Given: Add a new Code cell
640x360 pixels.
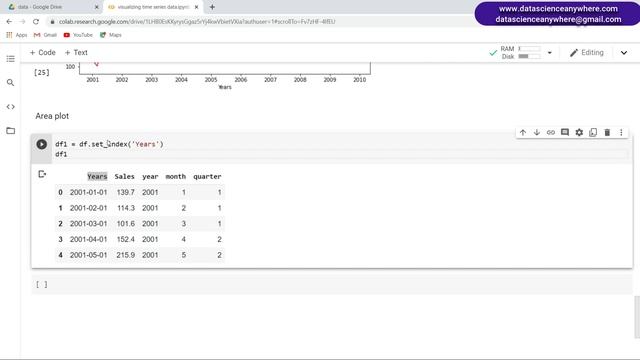Looking at the screenshot, I should tap(42, 53).
